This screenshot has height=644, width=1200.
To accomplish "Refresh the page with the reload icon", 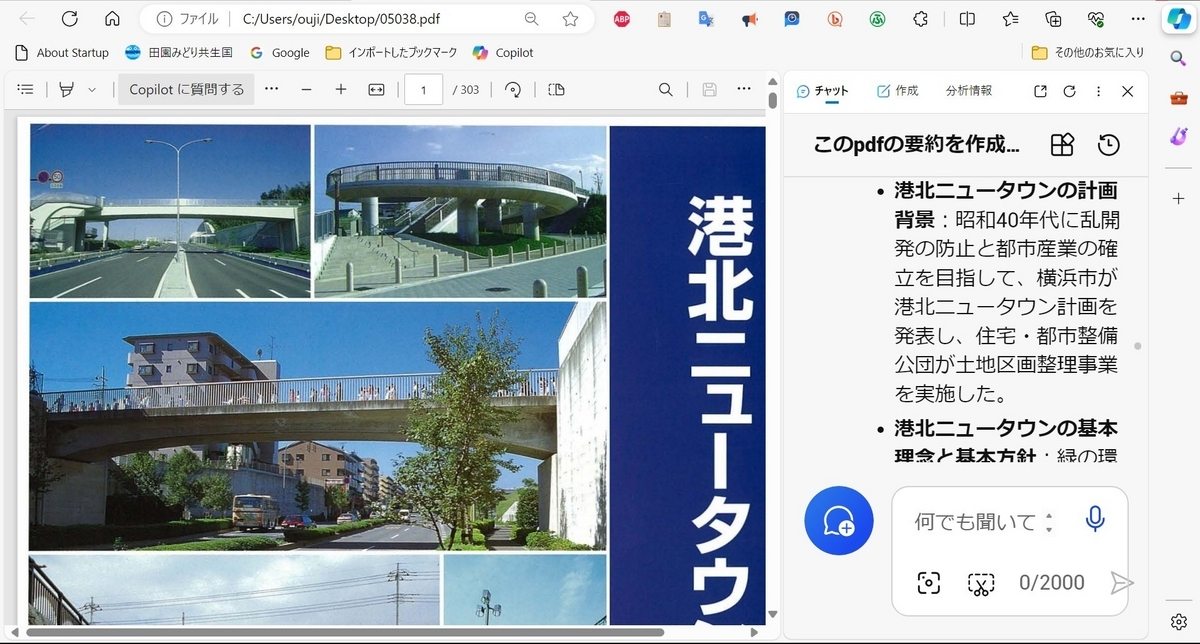I will tap(69, 19).
